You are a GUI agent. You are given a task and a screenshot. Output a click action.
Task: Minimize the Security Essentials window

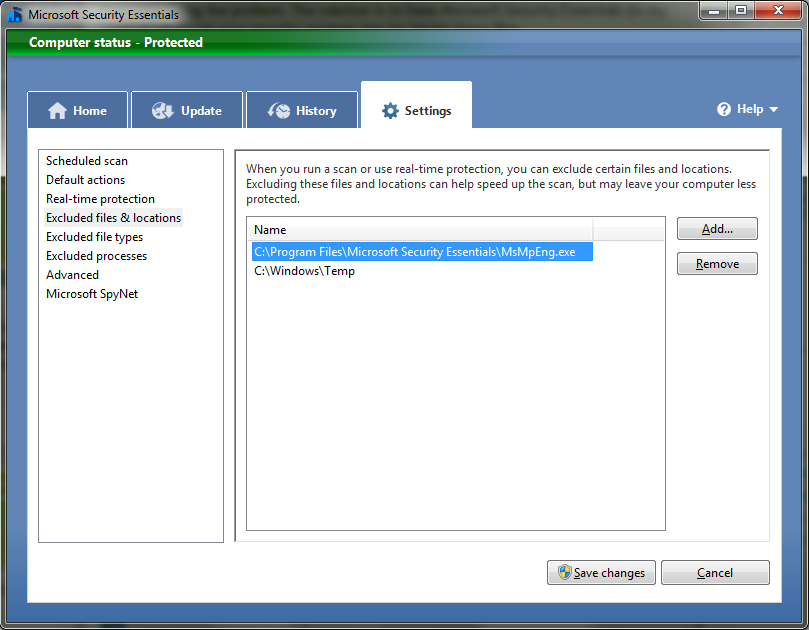(714, 11)
